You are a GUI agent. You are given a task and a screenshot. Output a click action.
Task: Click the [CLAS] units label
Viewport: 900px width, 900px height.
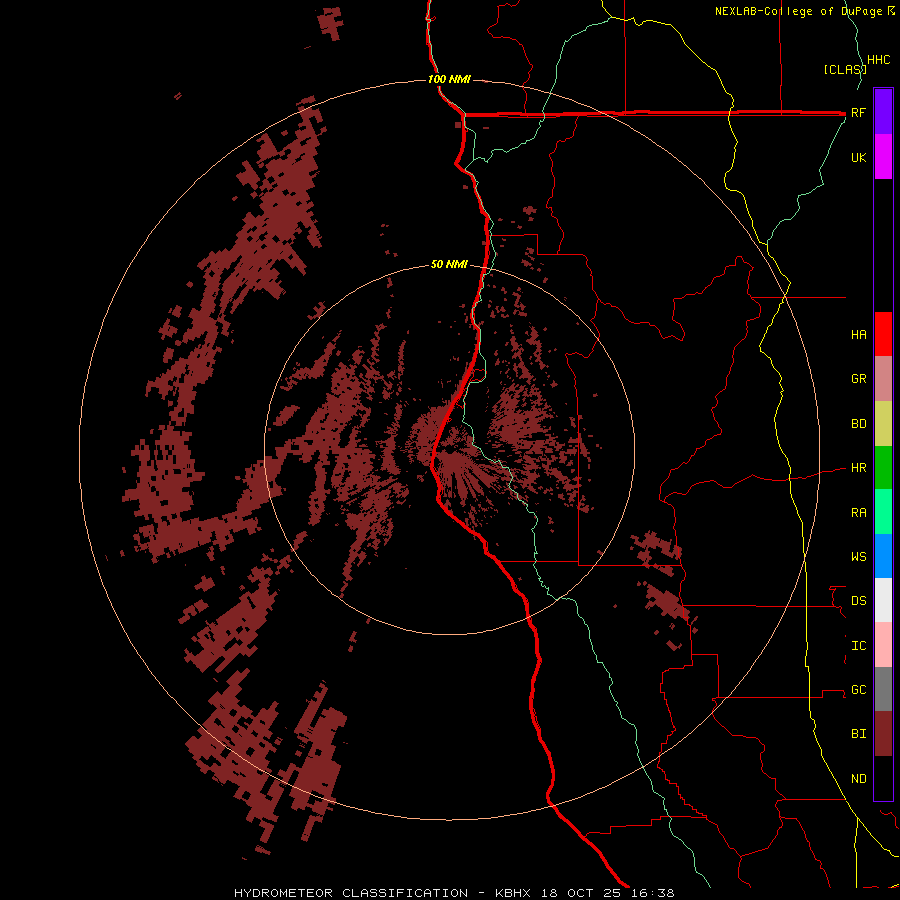click(845, 69)
